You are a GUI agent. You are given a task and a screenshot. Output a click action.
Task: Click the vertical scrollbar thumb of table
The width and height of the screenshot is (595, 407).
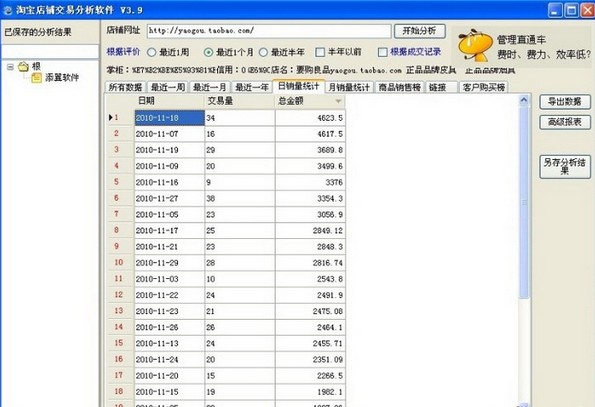524,202
